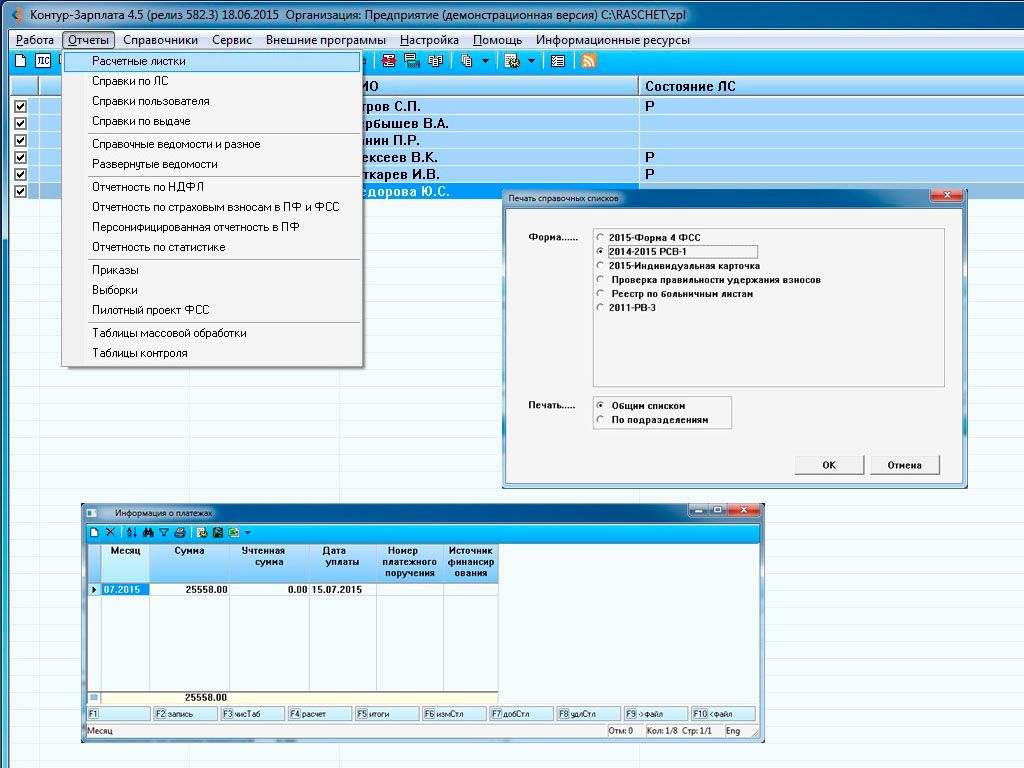The height and width of the screenshot is (768, 1024).
Task: Click the printer icon in payments toolbar
Action: [180, 532]
